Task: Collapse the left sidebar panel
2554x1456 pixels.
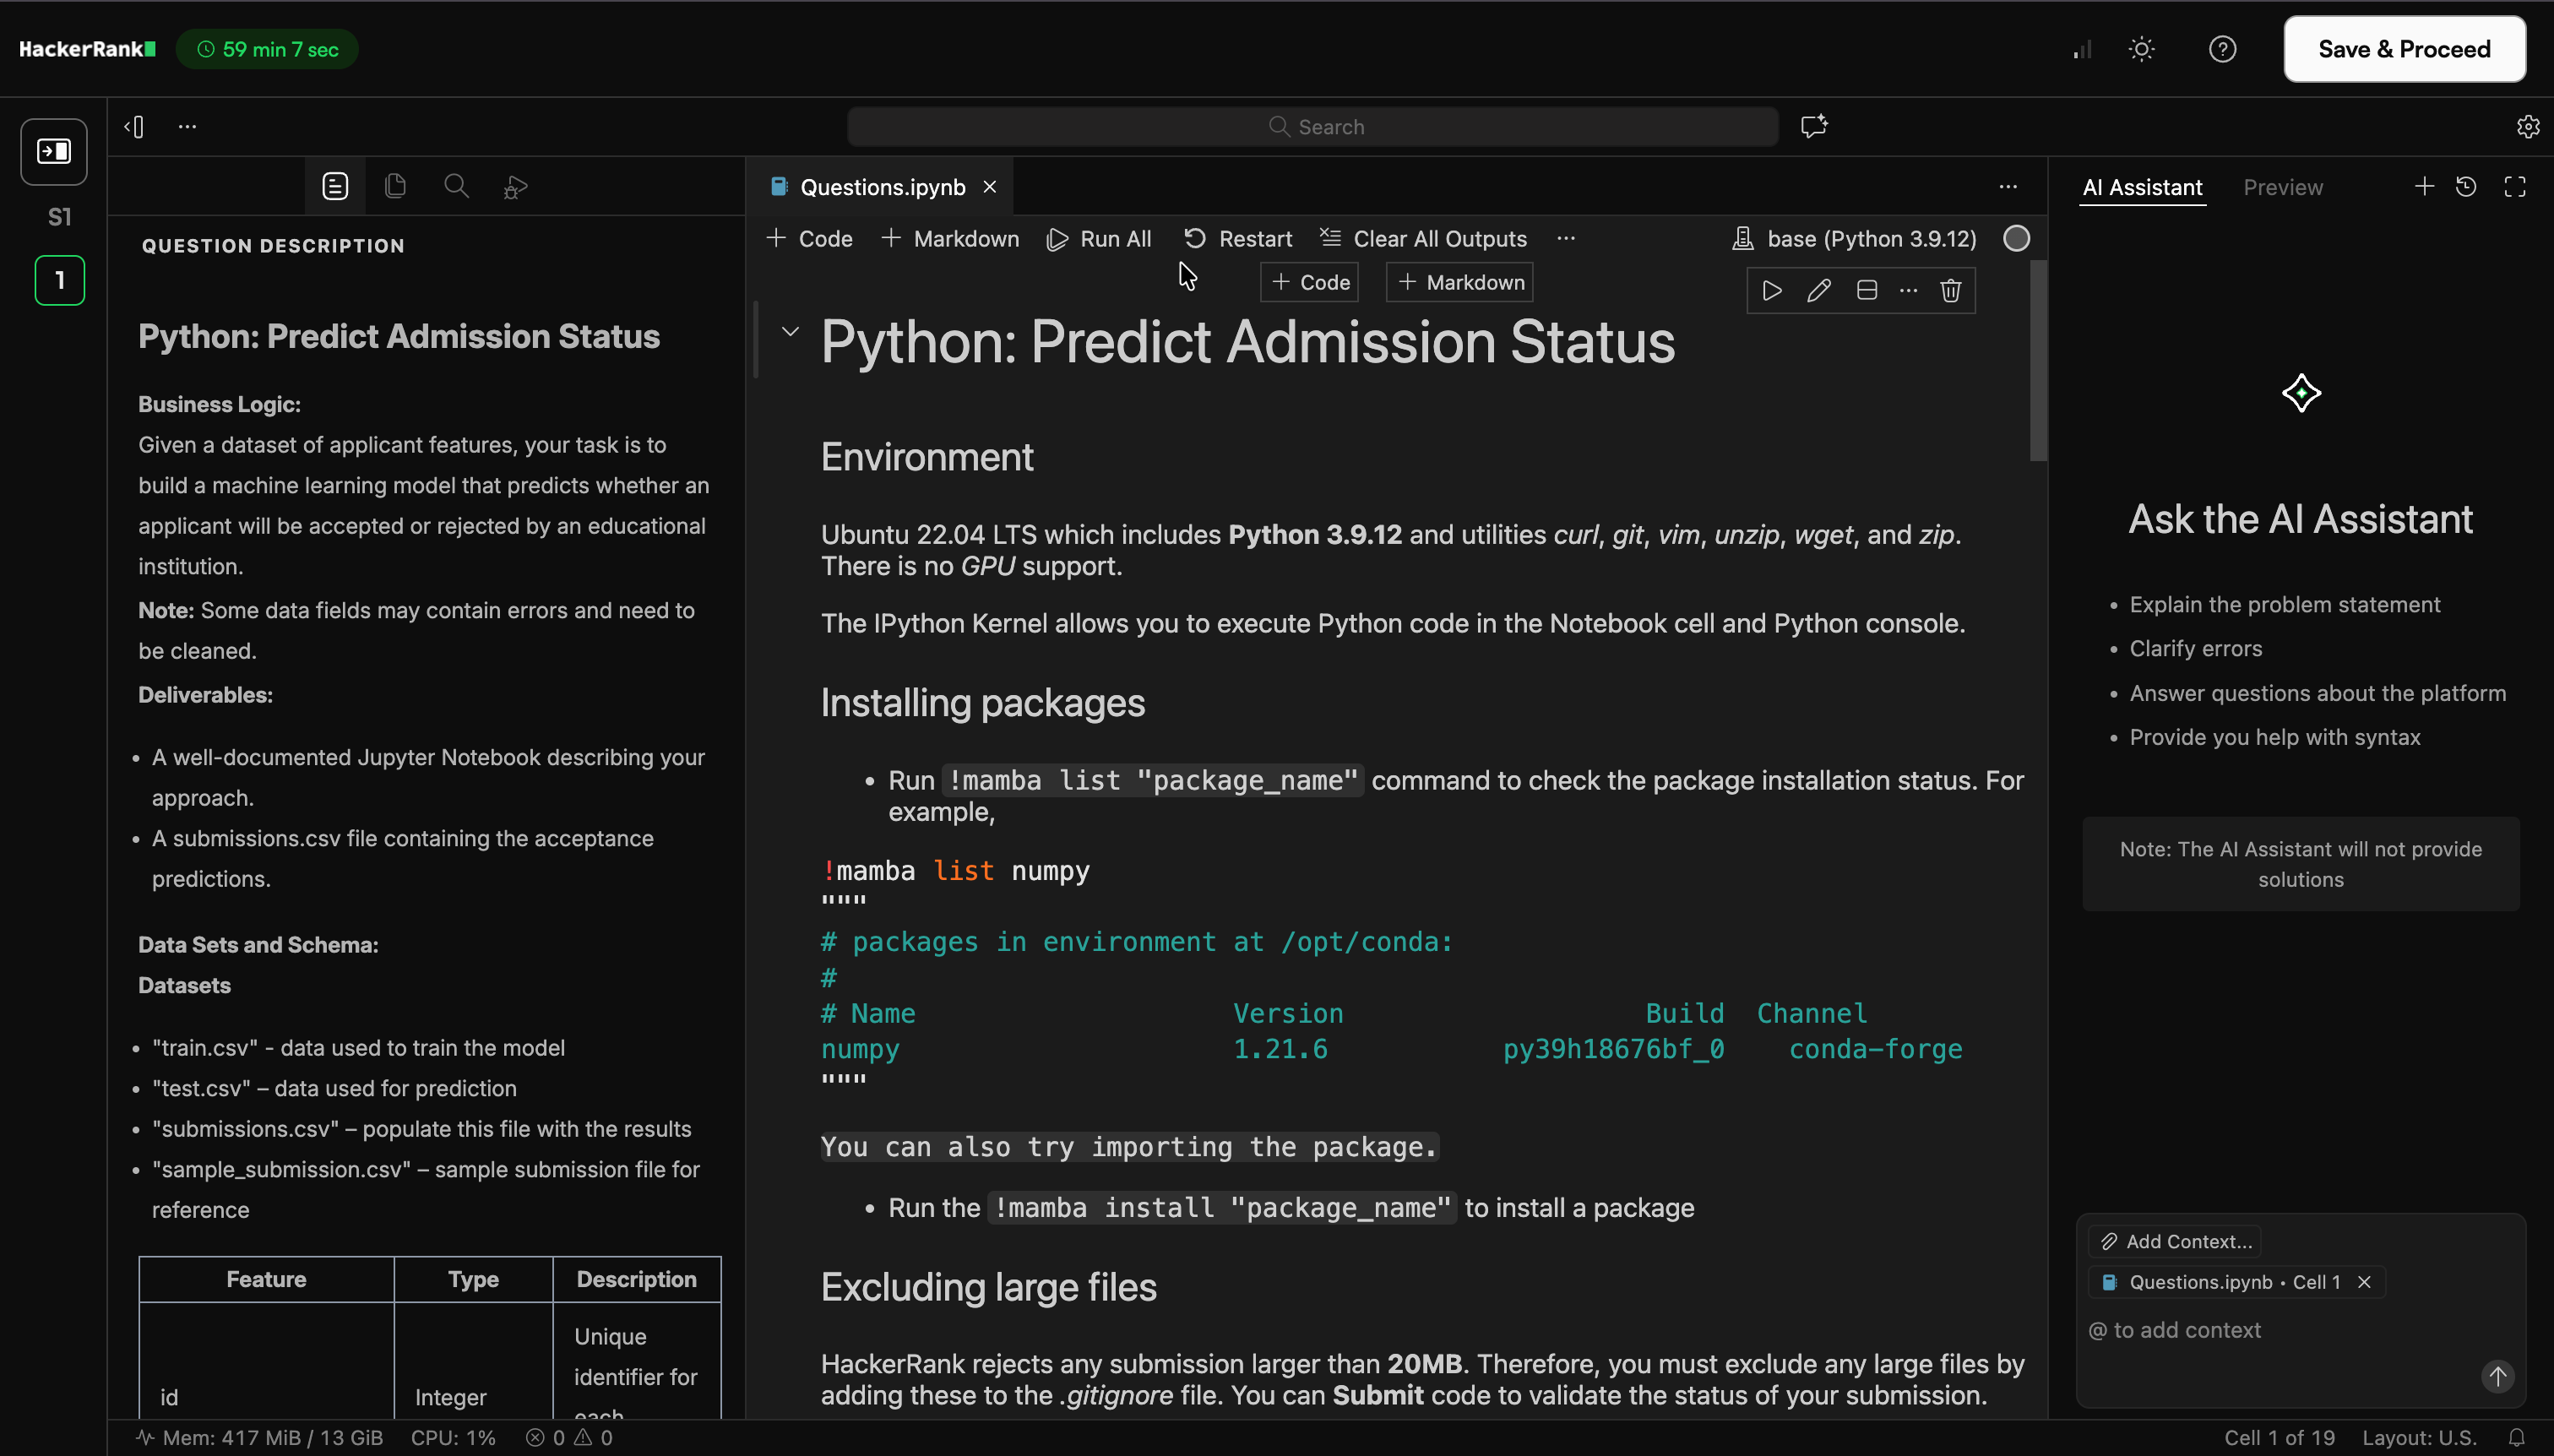Action: click(134, 127)
